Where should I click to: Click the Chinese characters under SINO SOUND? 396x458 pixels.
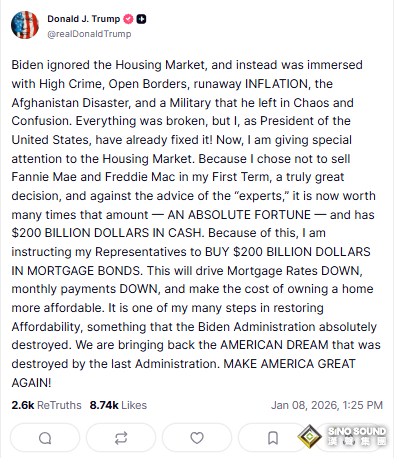(x=357, y=442)
